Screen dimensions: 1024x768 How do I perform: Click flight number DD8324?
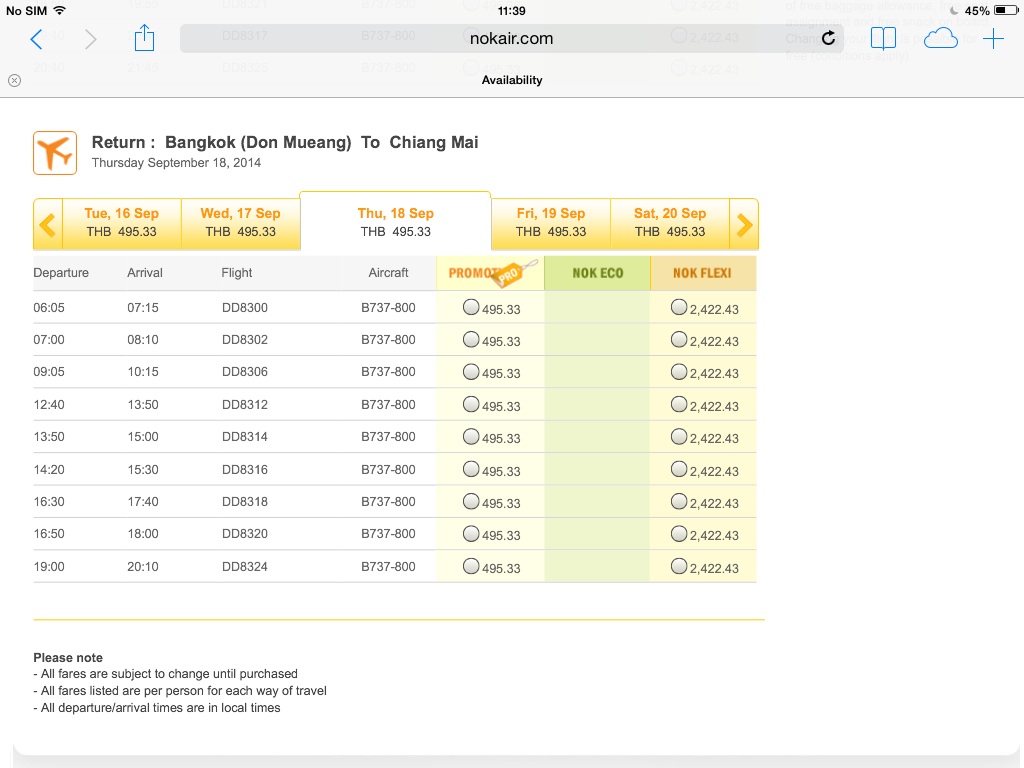pos(245,566)
